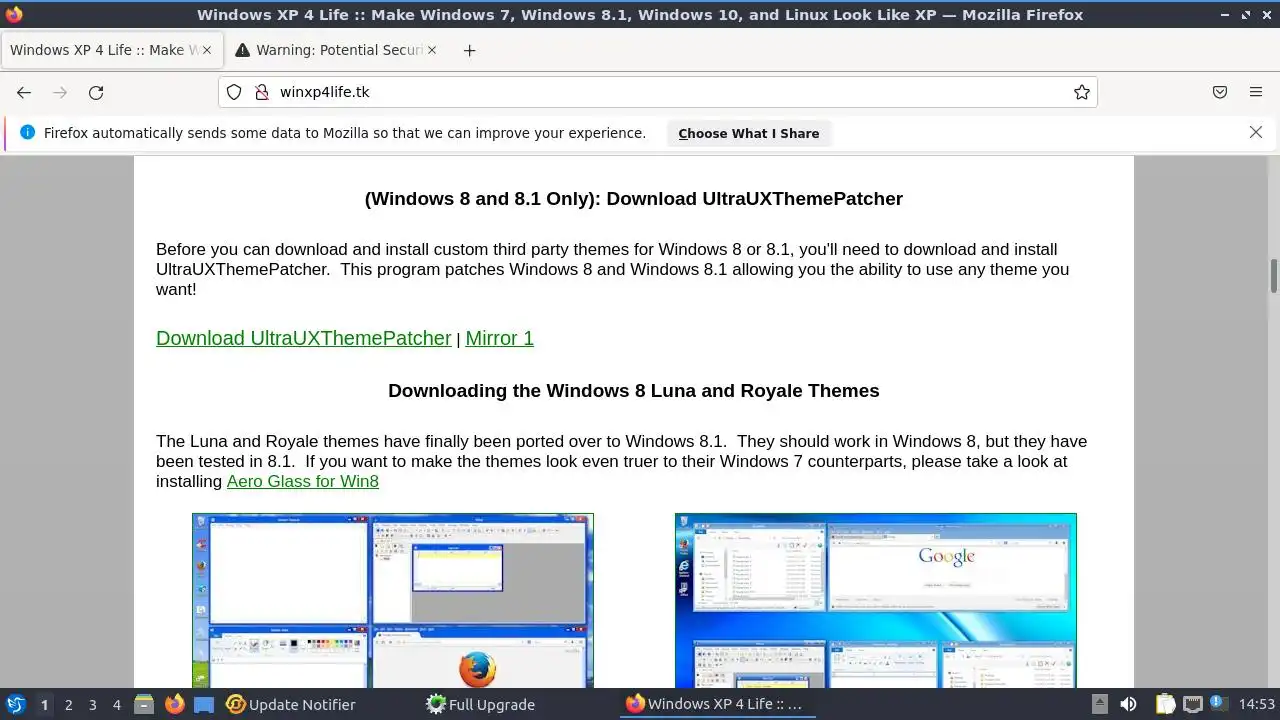Switch to workspace 2 in pager

coord(69,705)
